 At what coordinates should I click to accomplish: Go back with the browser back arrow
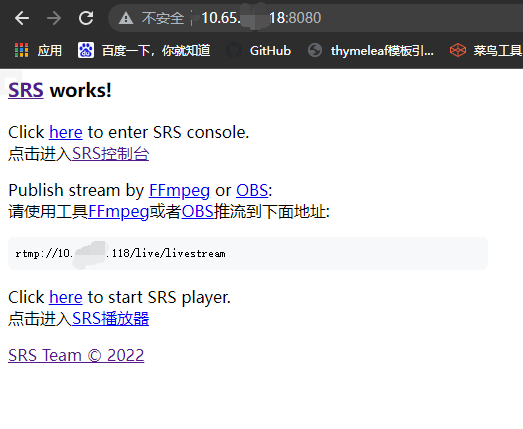tap(22, 18)
